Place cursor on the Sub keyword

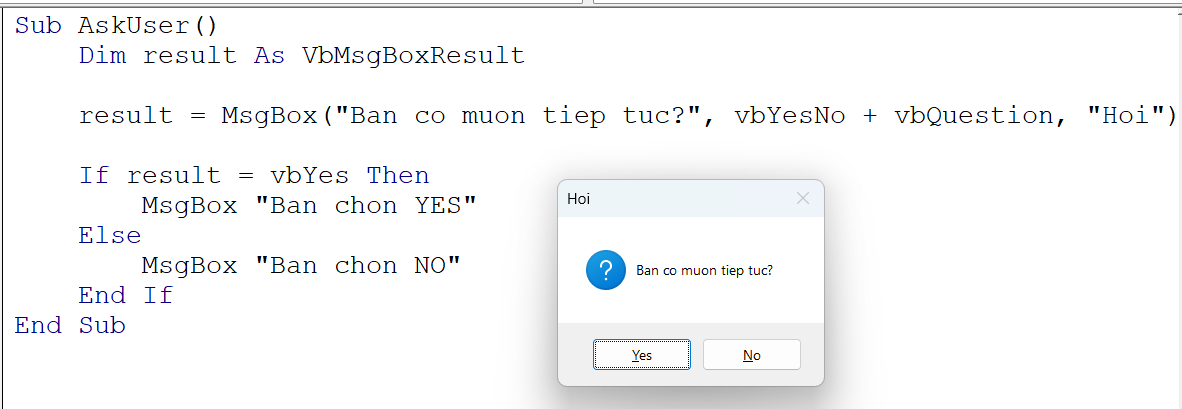pyautogui.click(x=38, y=26)
